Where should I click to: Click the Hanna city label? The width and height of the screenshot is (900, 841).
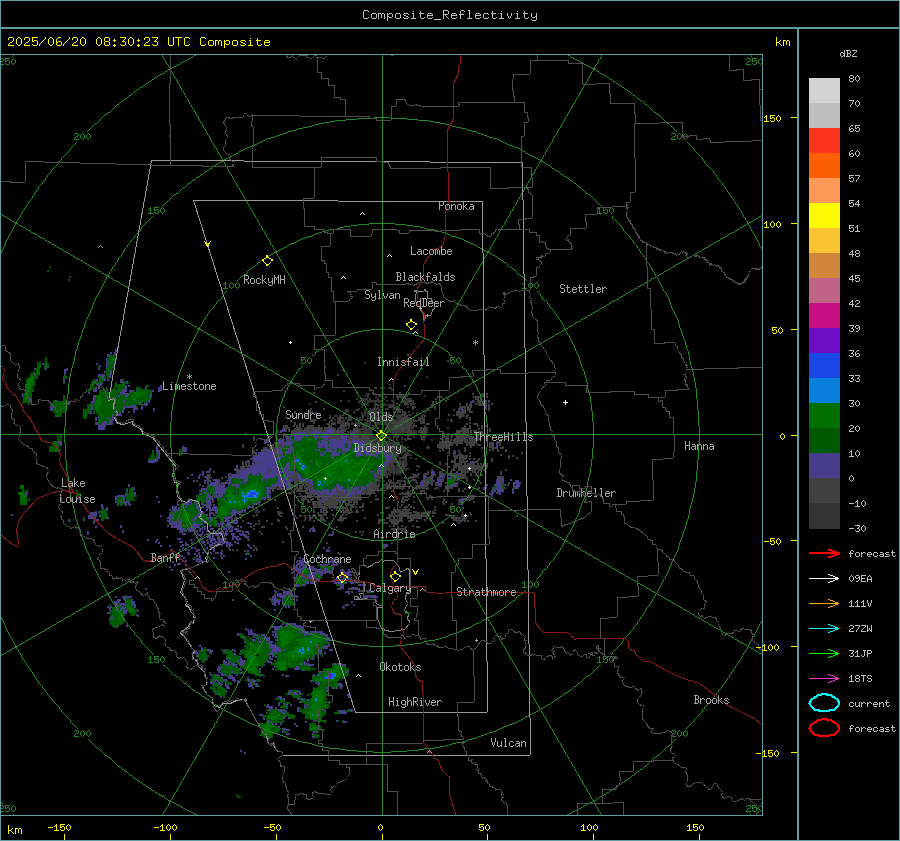point(699,446)
